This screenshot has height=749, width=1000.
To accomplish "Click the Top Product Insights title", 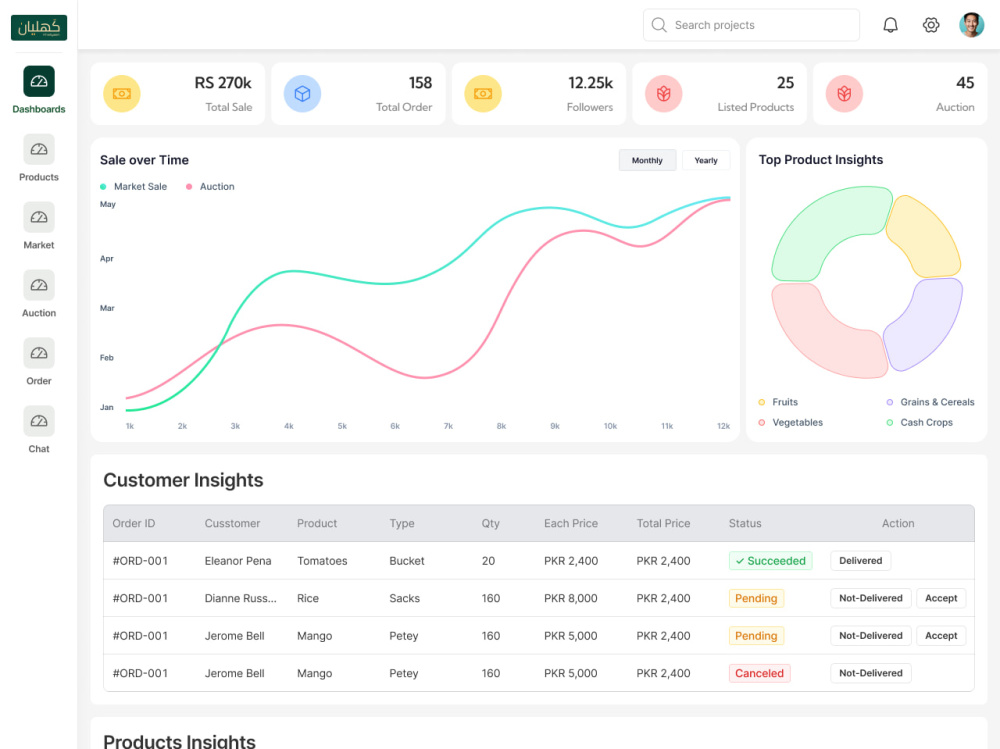I will tap(821, 159).
